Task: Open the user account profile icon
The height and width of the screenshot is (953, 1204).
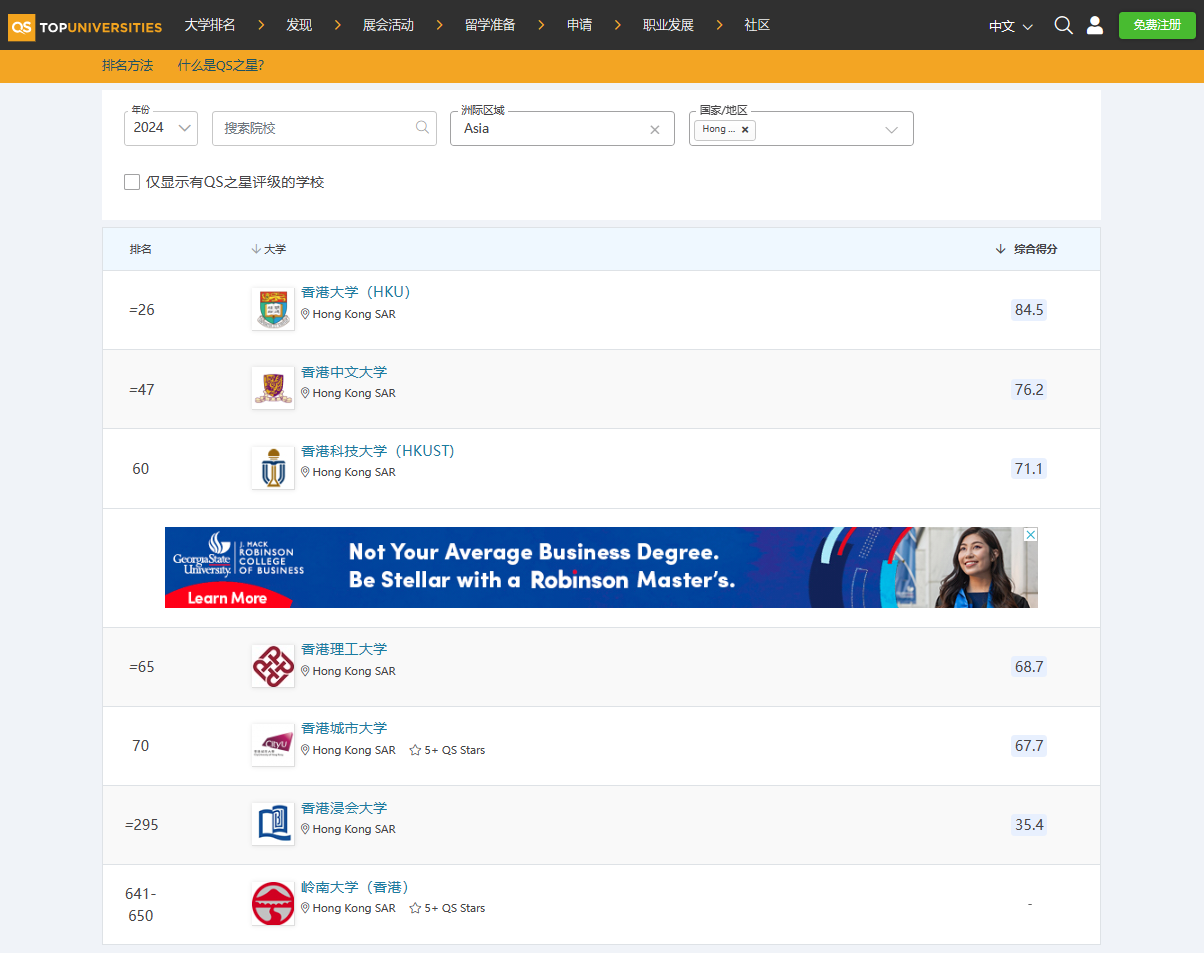Action: coord(1095,25)
